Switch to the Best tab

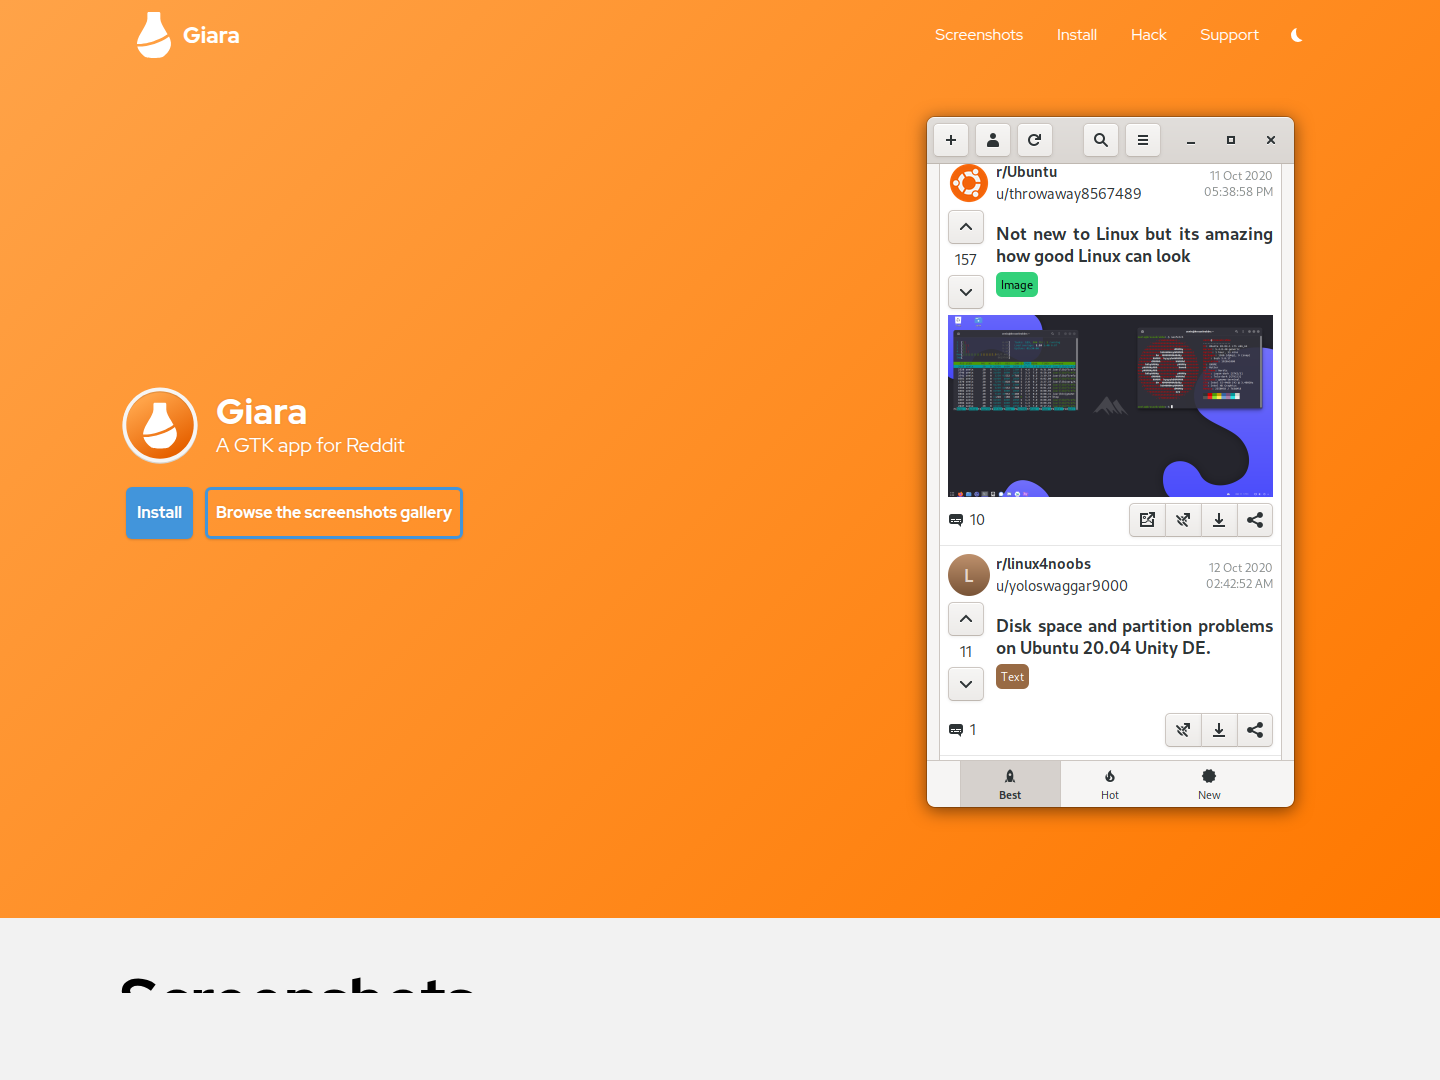click(x=1010, y=784)
